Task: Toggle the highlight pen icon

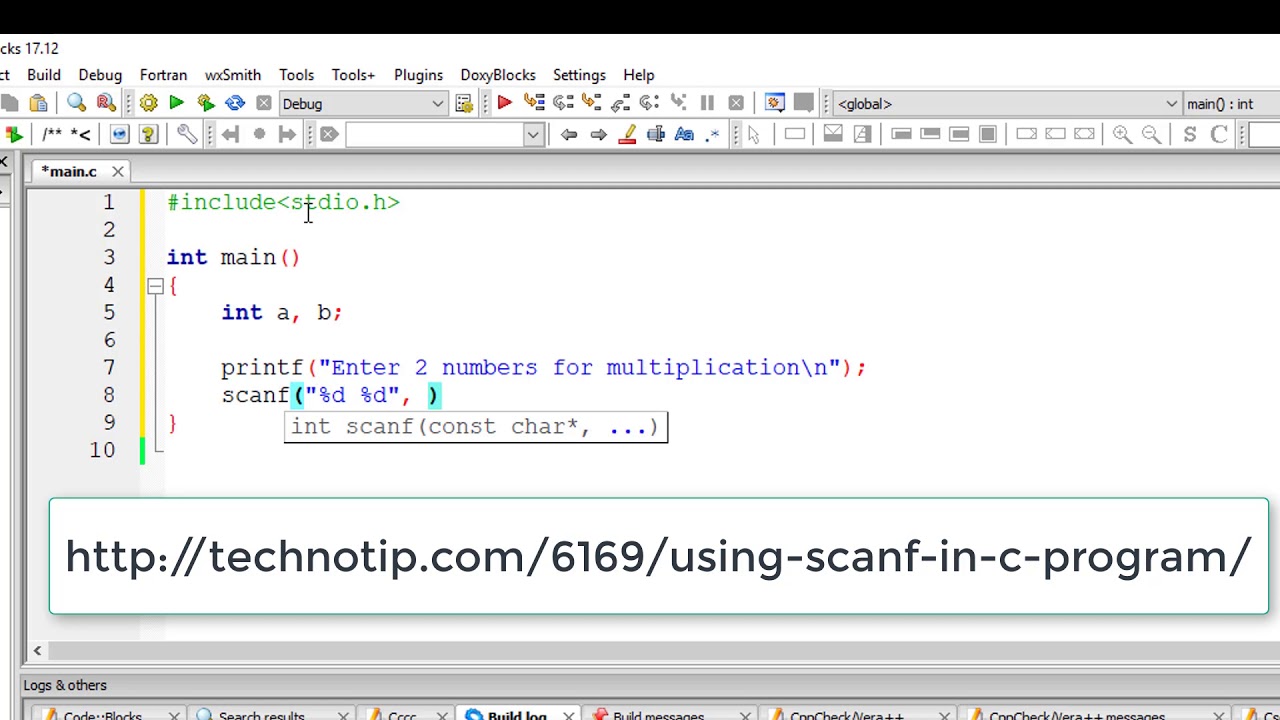Action: coord(627,134)
